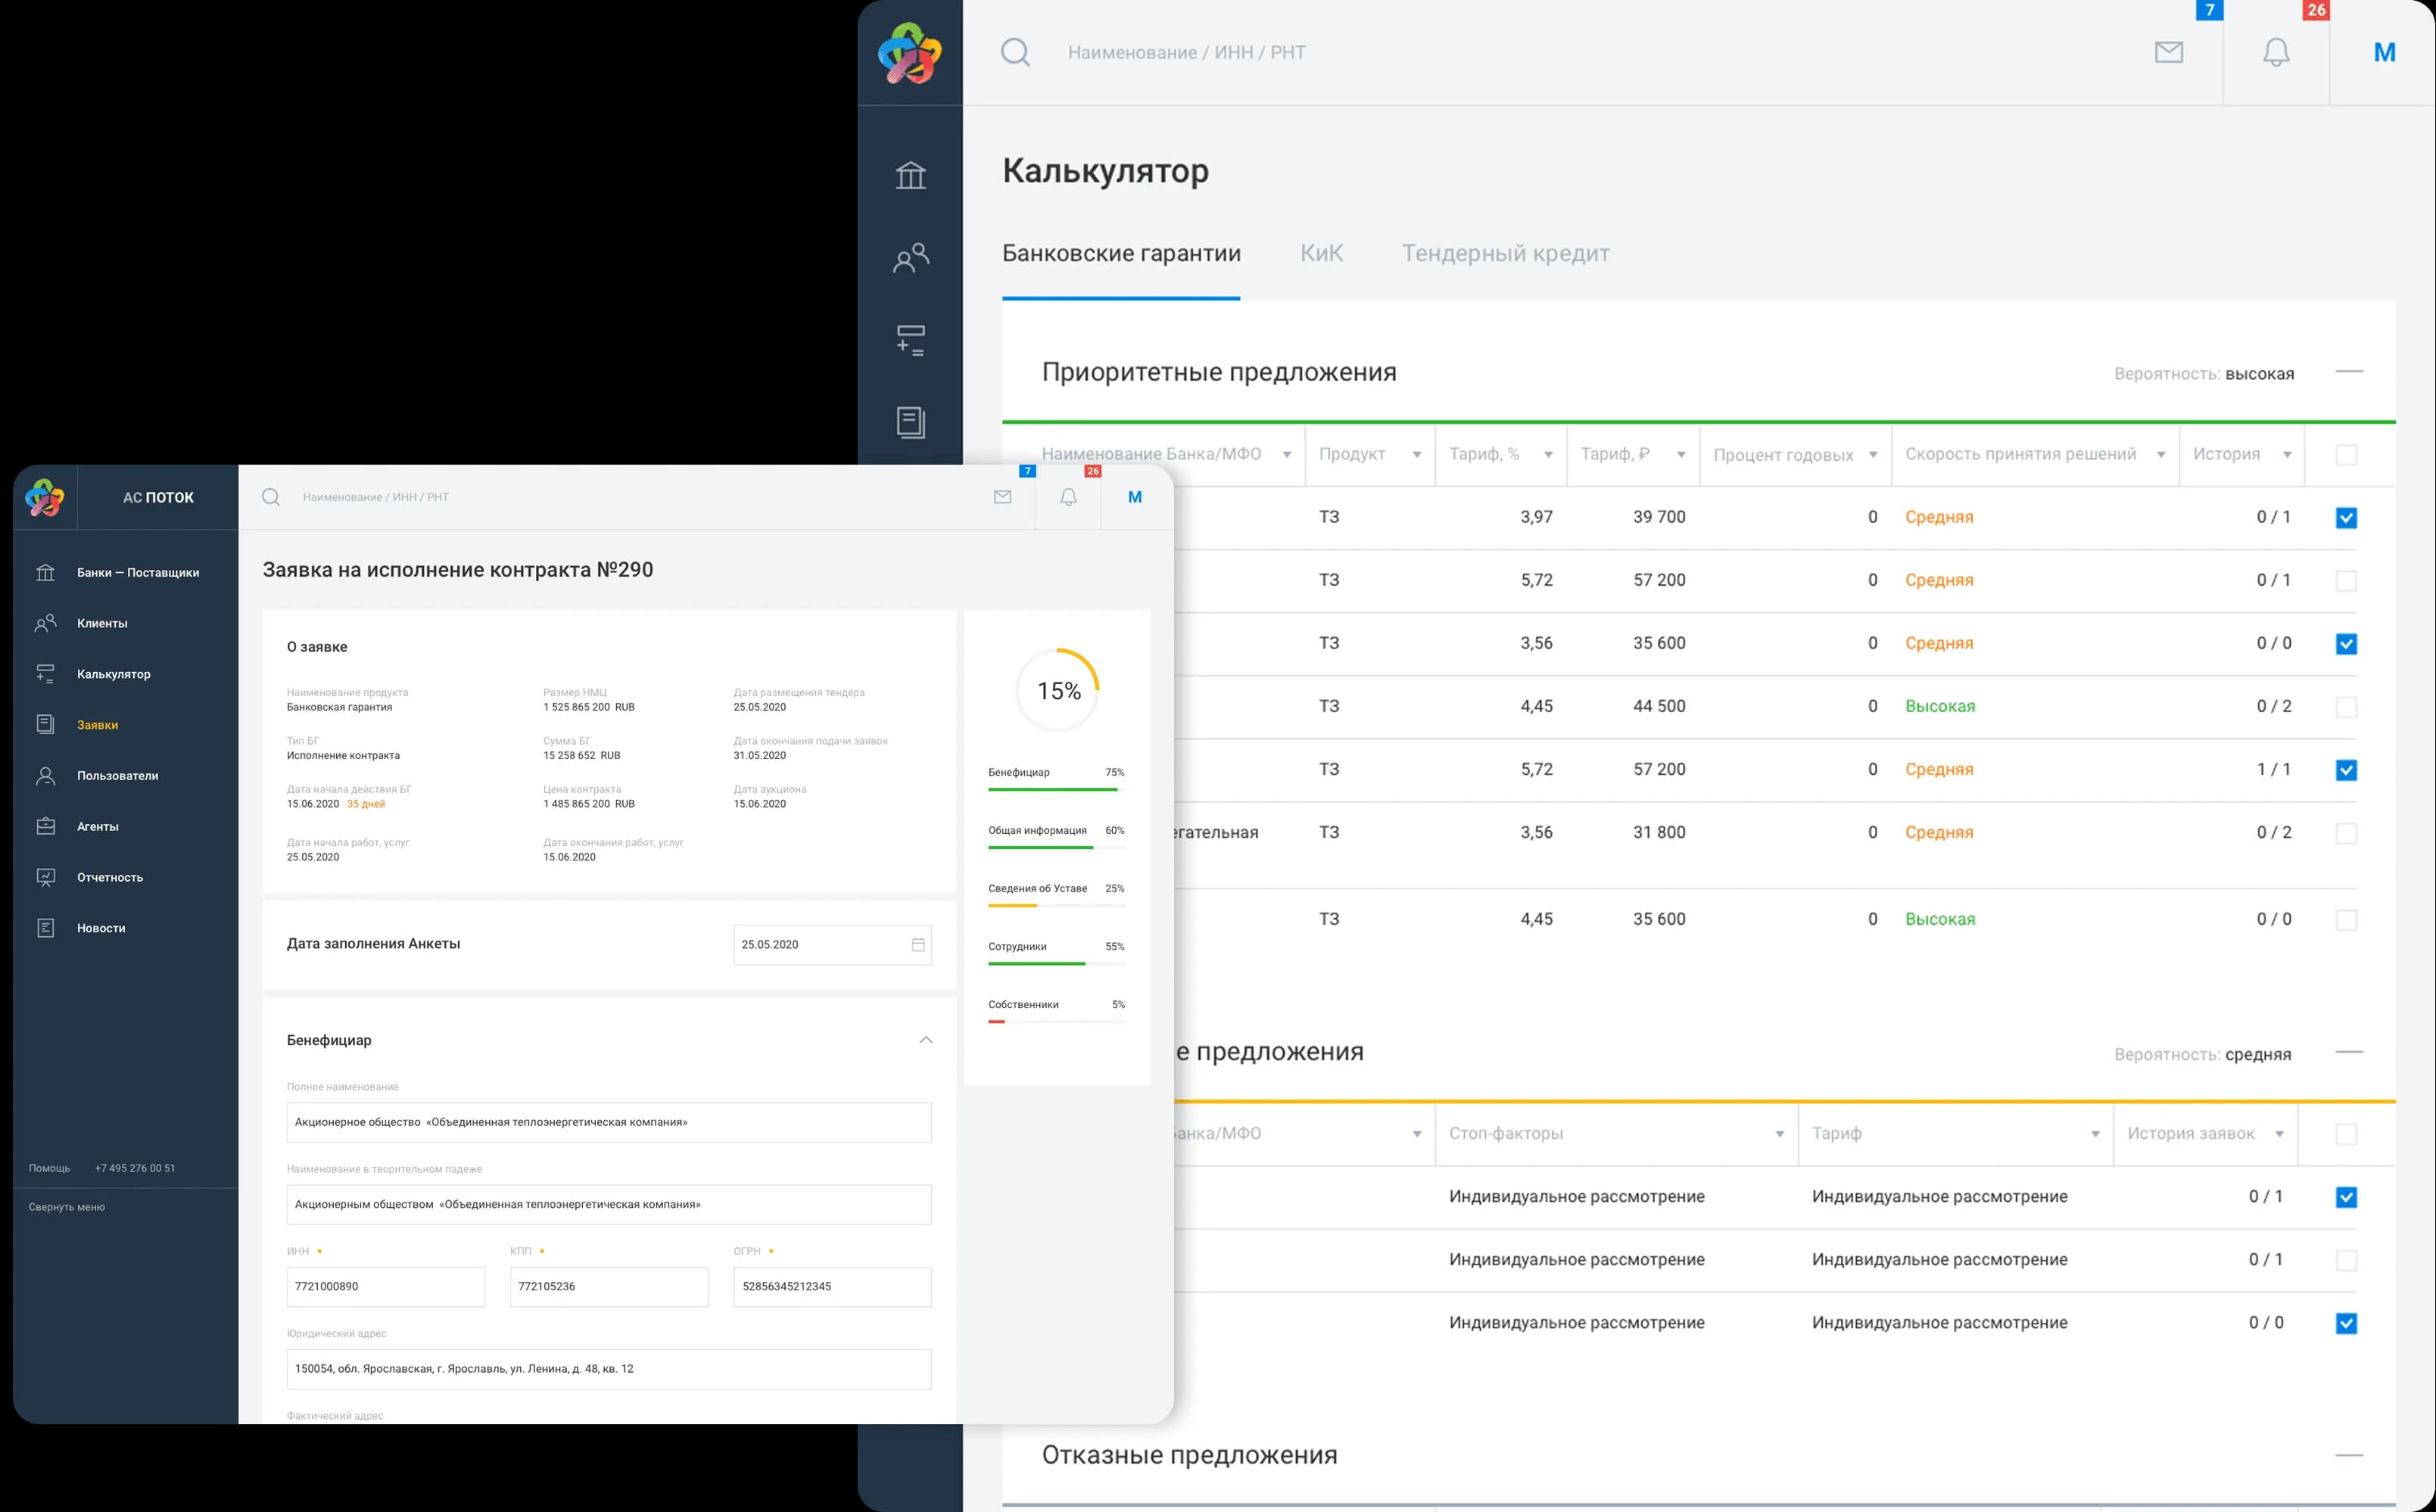The height and width of the screenshot is (1512, 2436).
Task: Click the Помощь link in the sidebar
Action: point(49,1168)
